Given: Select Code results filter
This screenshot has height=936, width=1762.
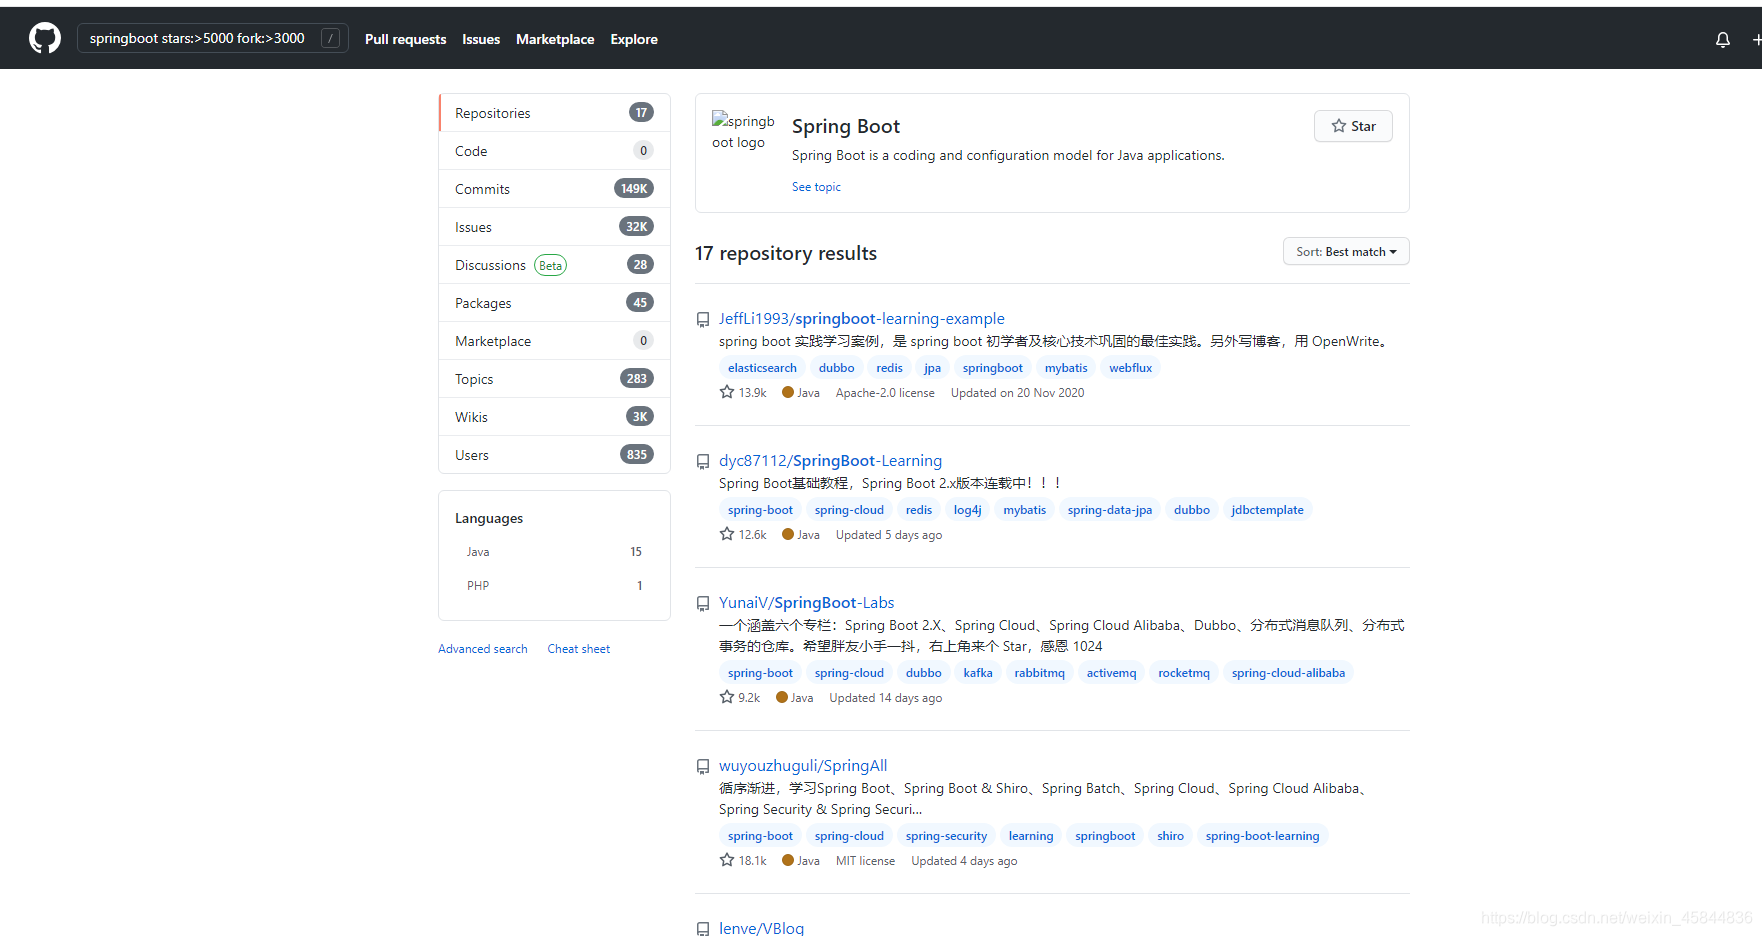Looking at the screenshot, I should (554, 151).
